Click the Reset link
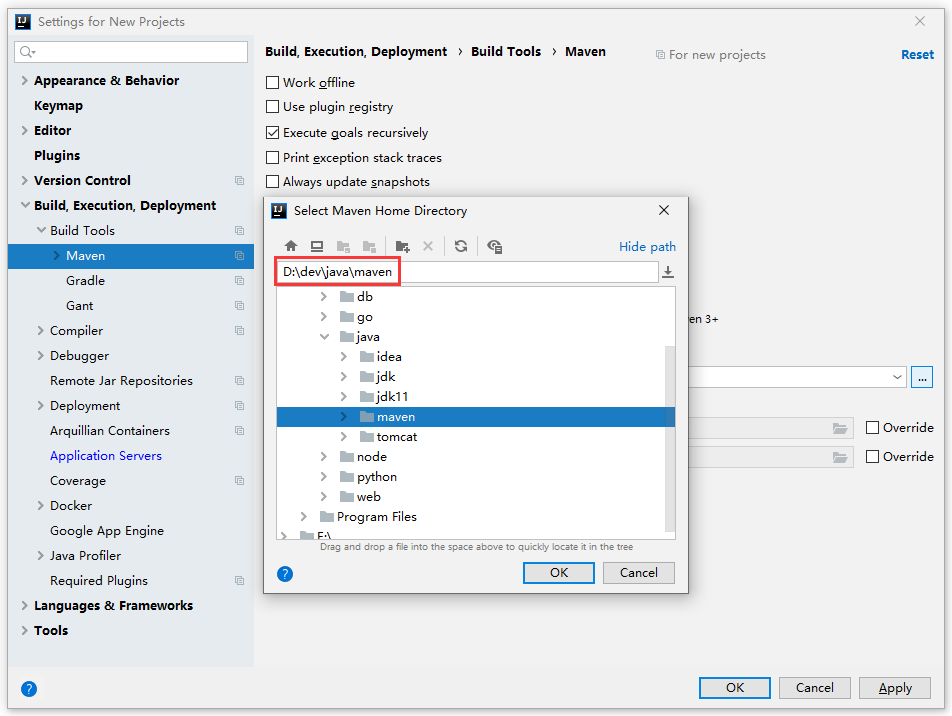 tap(917, 55)
